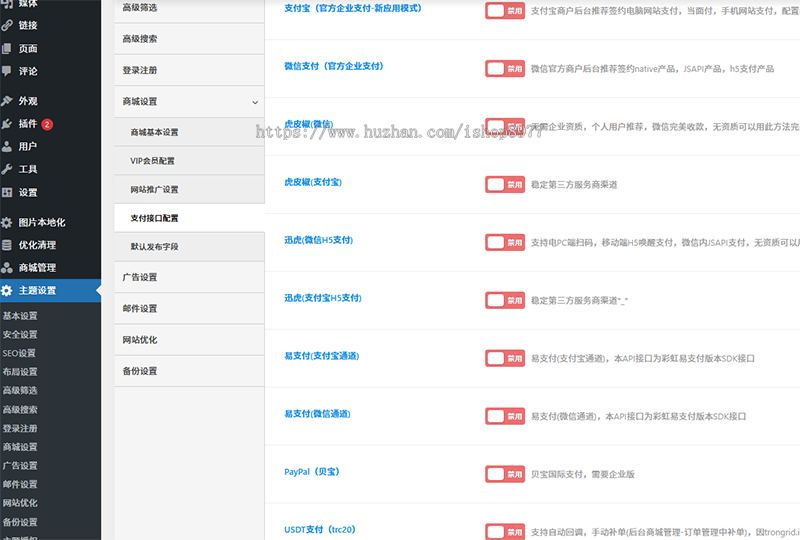Open the 广告设置 settings tab

[189, 277]
